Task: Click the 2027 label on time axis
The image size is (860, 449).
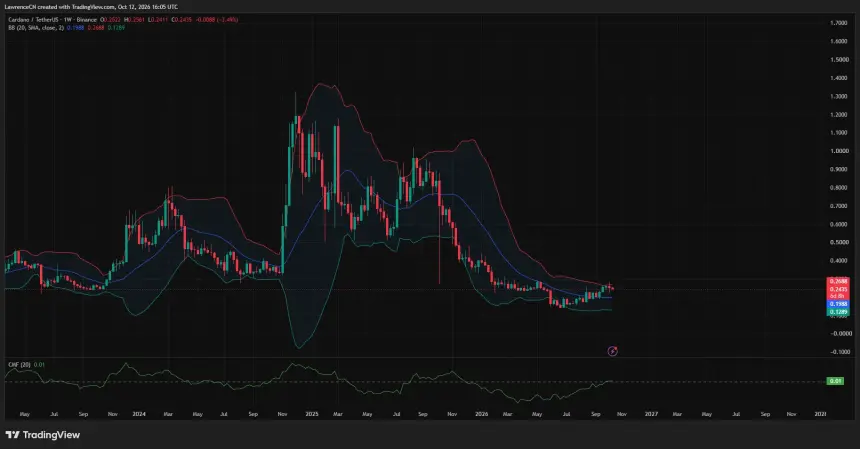Action: pyautogui.click(x=651, y=414)
